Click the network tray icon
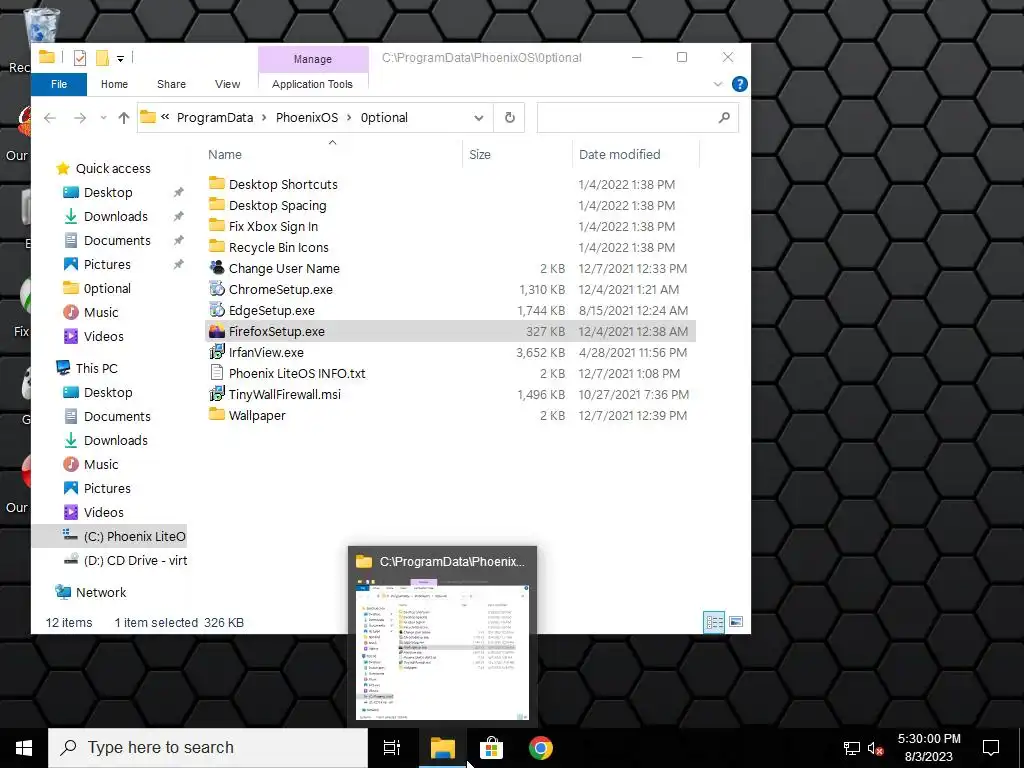The image size is (1024, 768). pyautogui.click(x=852, y=748)
